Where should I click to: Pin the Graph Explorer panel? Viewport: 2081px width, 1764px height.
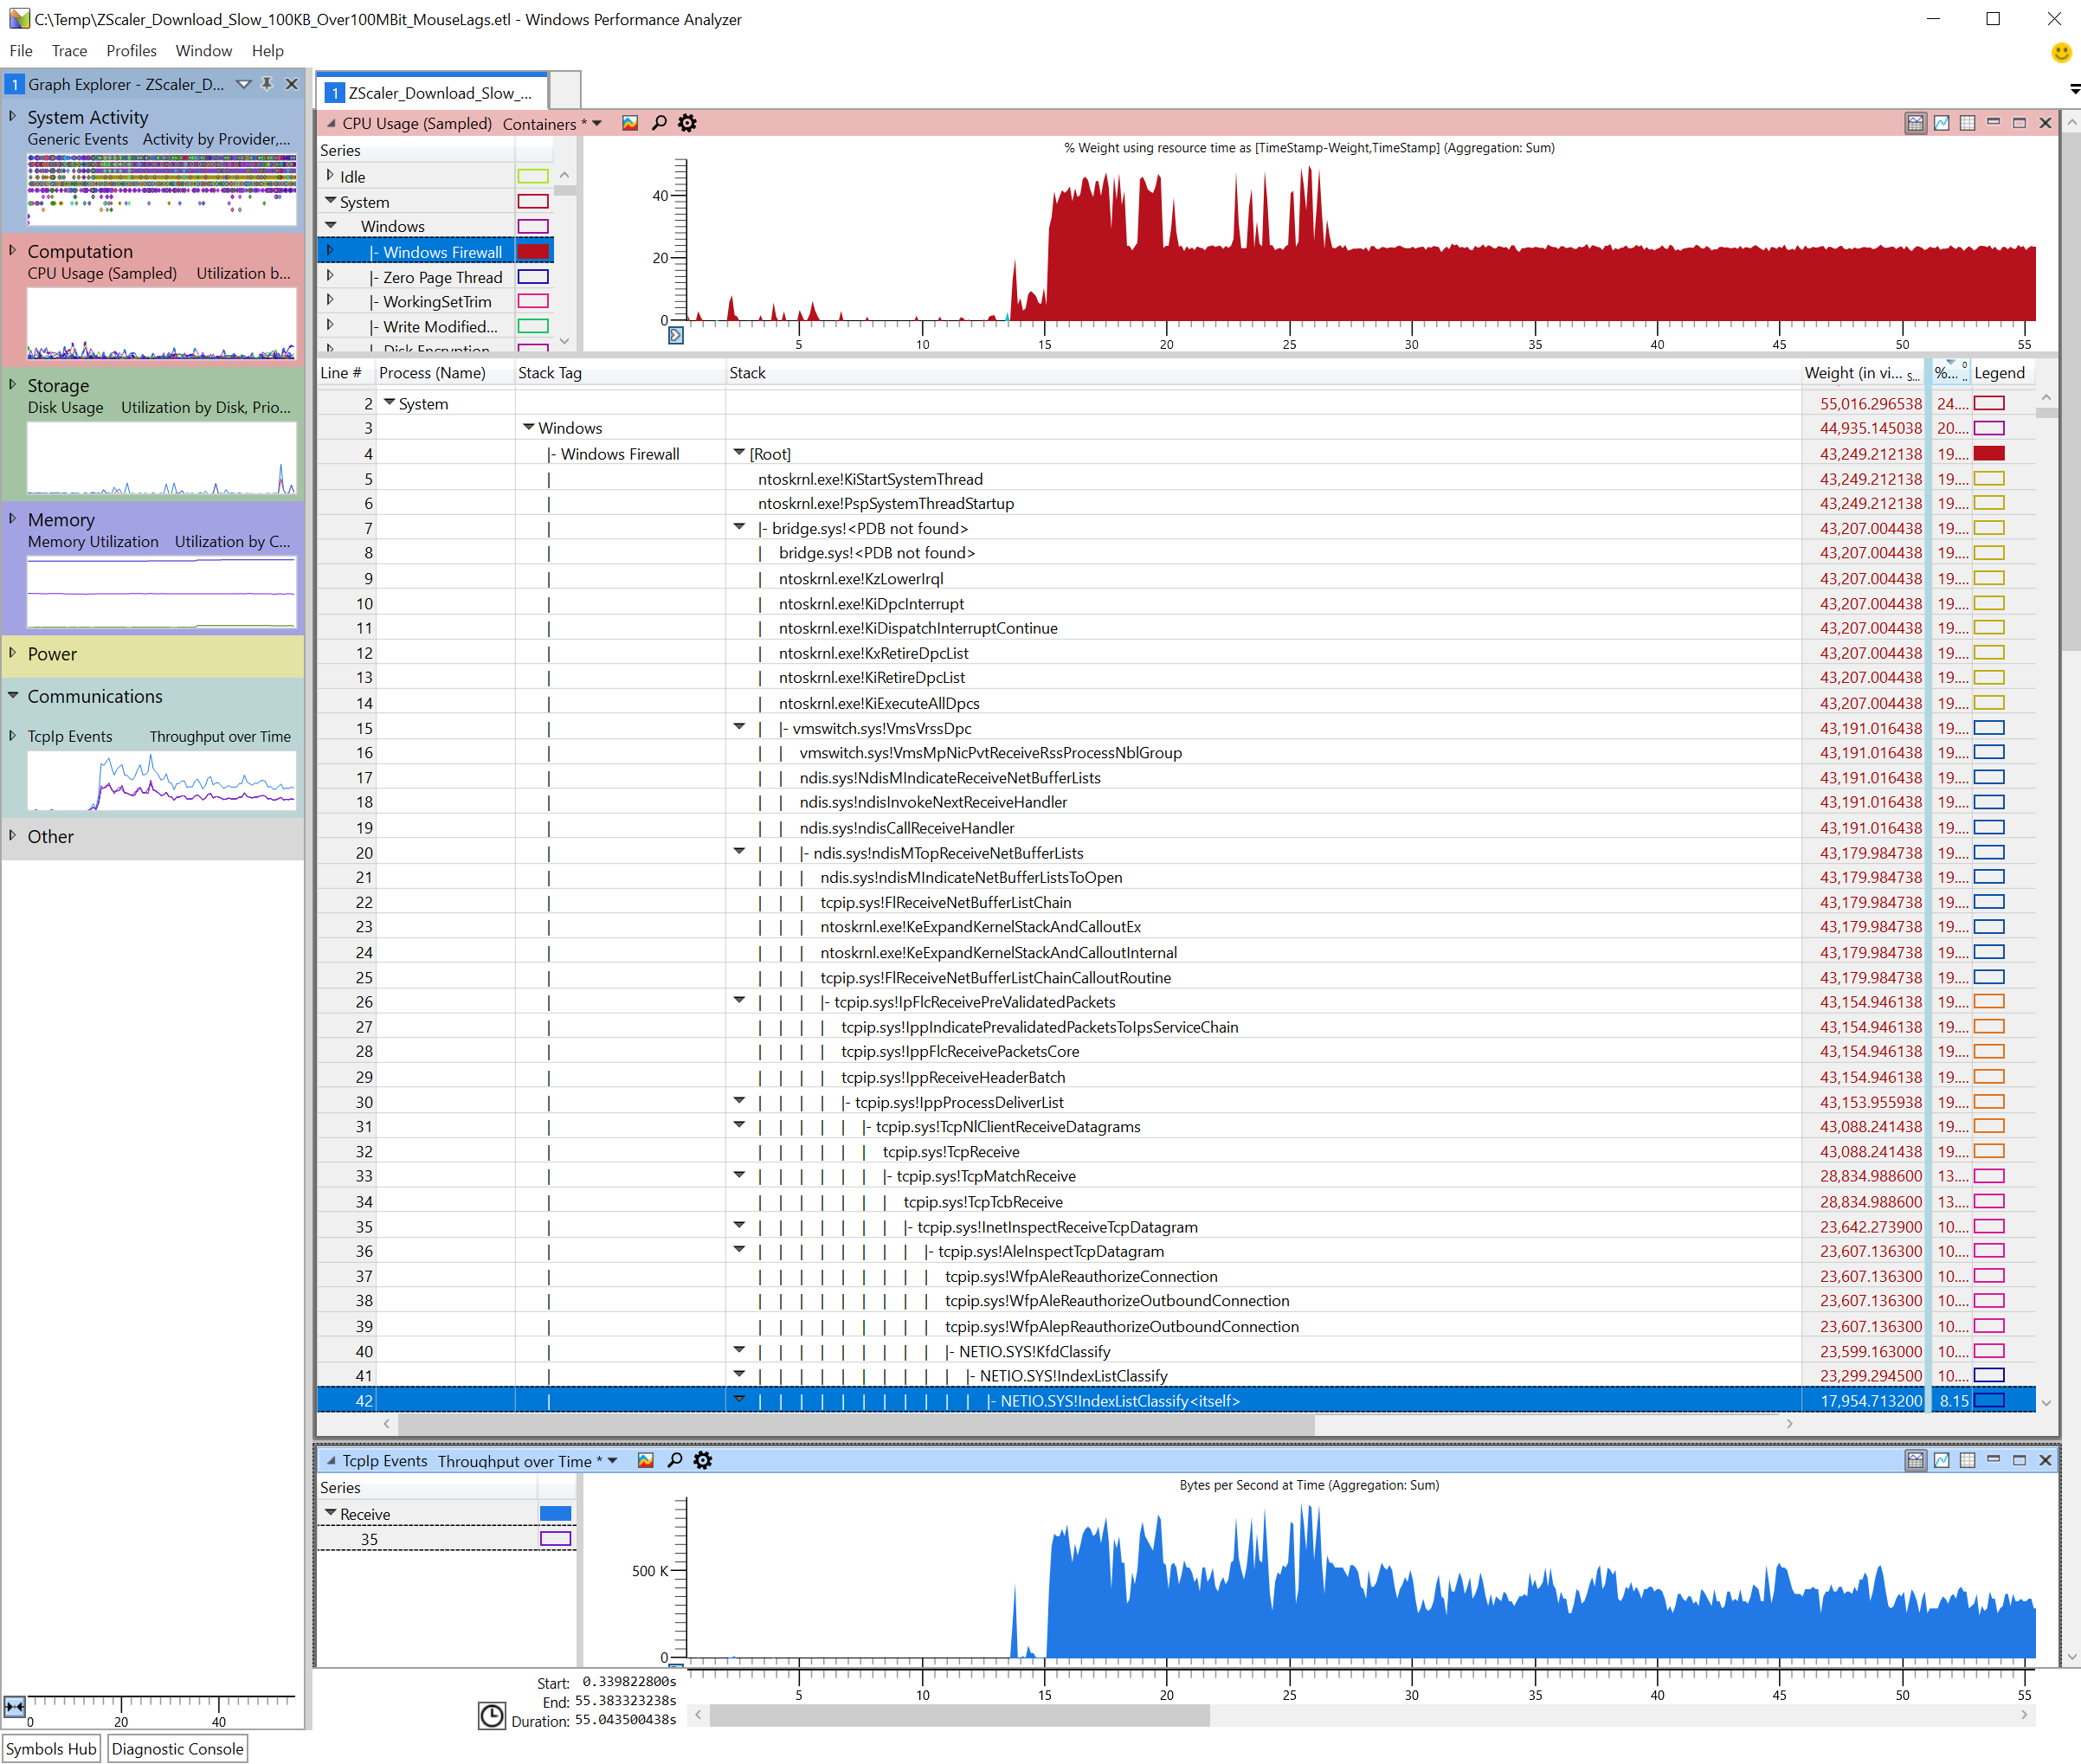point(267,84)
